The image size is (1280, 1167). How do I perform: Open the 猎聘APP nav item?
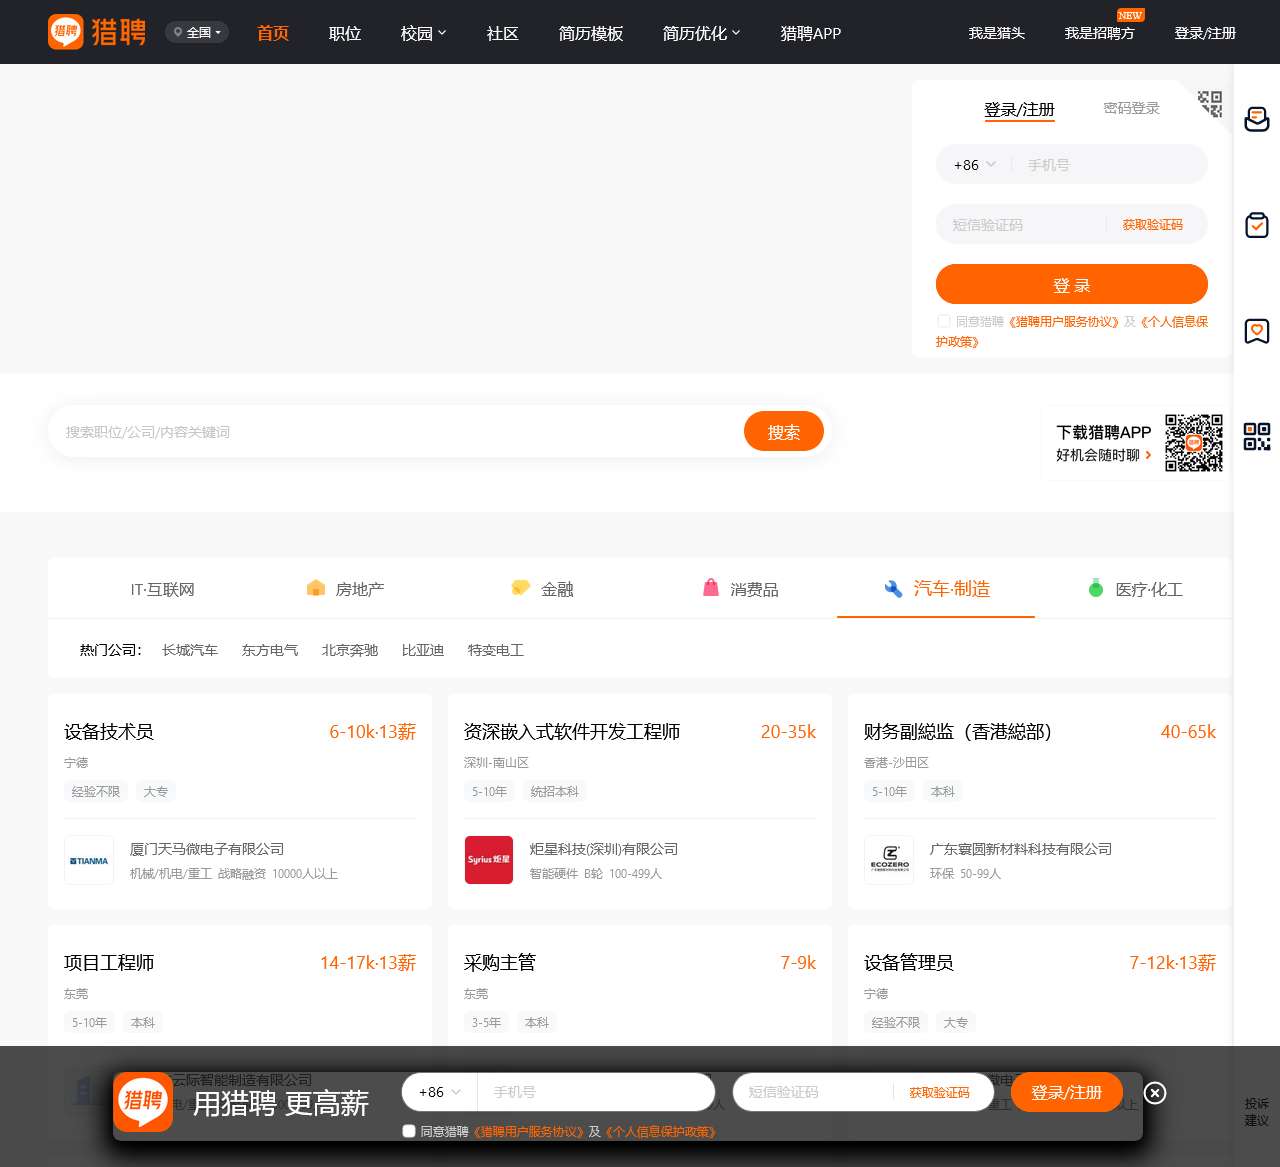tap(811, 33)
